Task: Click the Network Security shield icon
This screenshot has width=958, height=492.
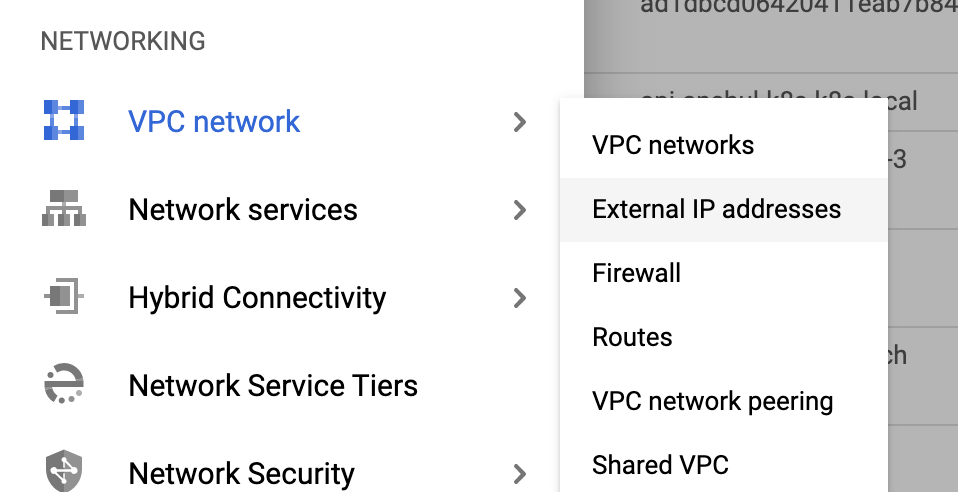Action: click(x=64, y=471)
